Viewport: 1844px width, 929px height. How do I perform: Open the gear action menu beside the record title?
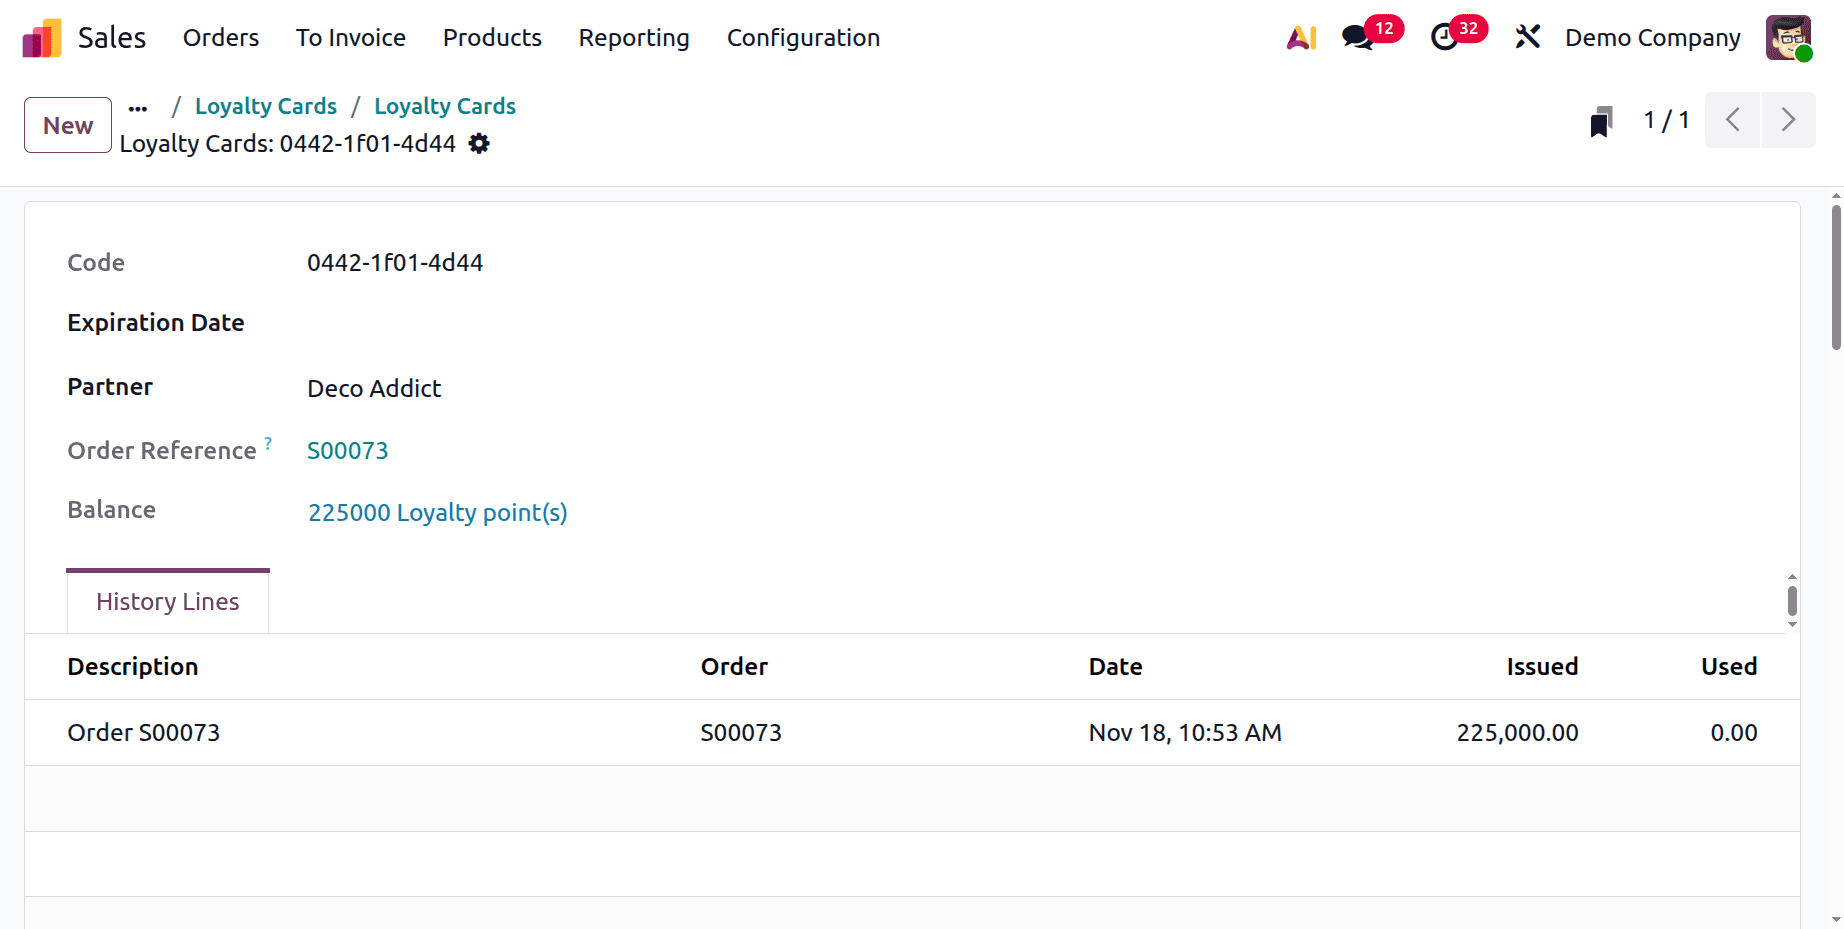[x=479, y=144]
